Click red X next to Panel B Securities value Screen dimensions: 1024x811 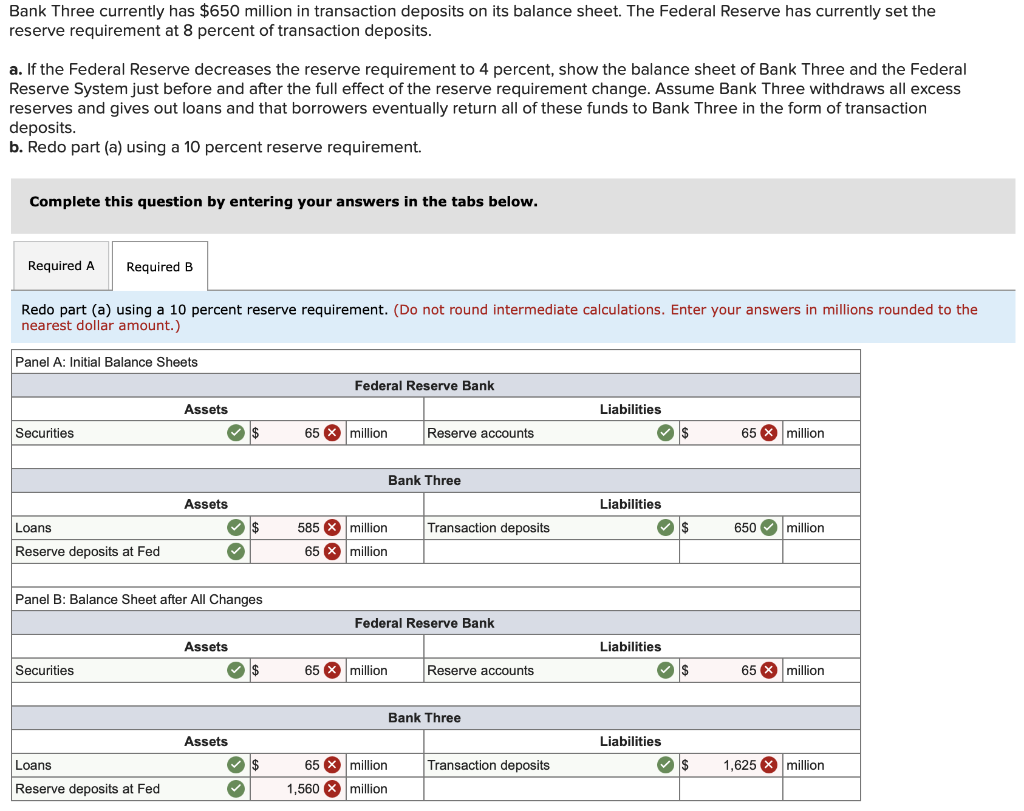coord(332,670)
